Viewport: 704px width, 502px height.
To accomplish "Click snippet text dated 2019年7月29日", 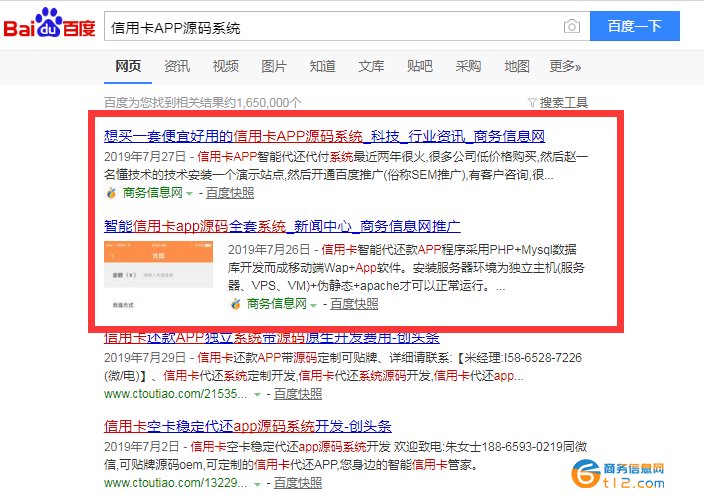I will (343, 366).
